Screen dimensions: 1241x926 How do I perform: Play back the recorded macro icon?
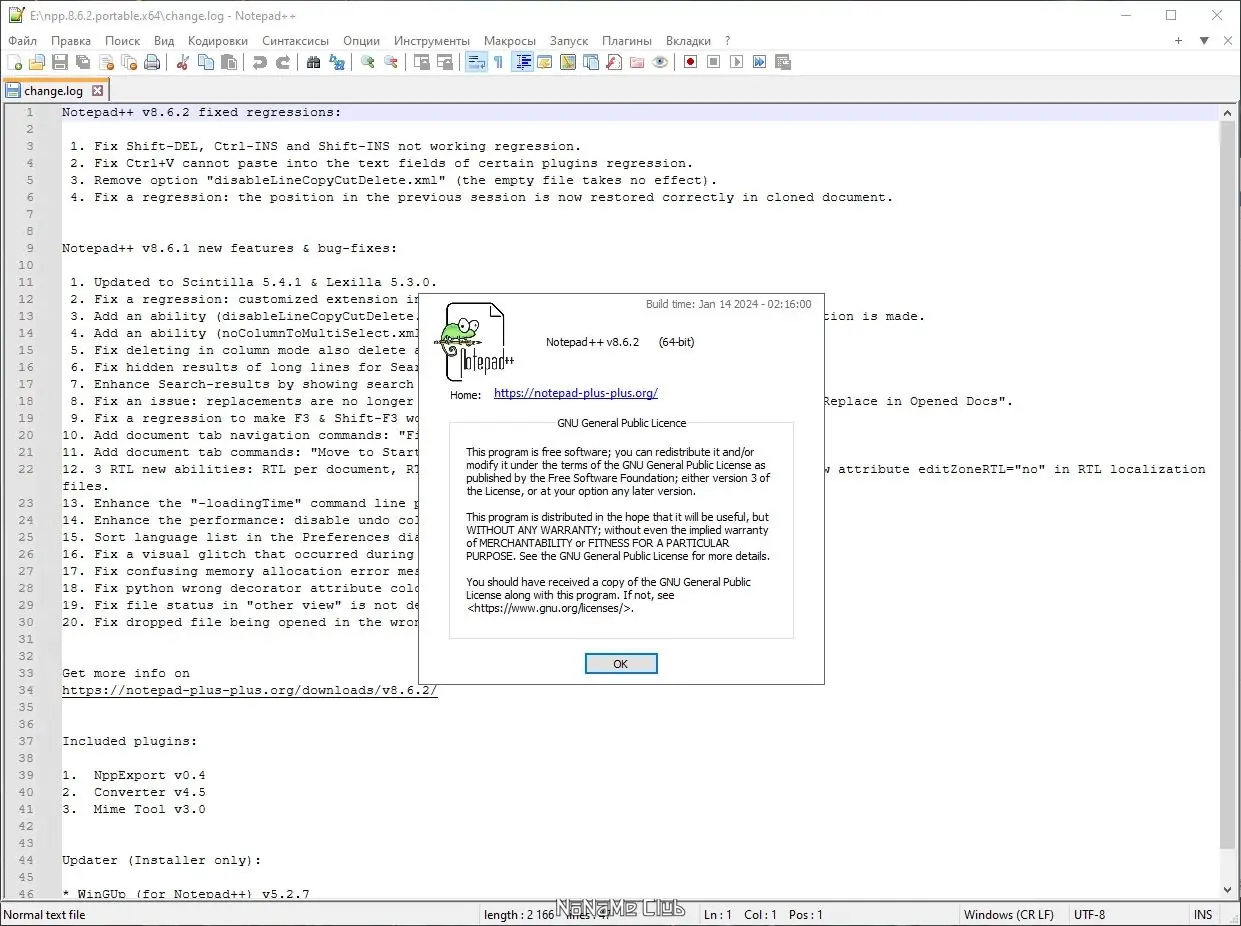point(737,62)
